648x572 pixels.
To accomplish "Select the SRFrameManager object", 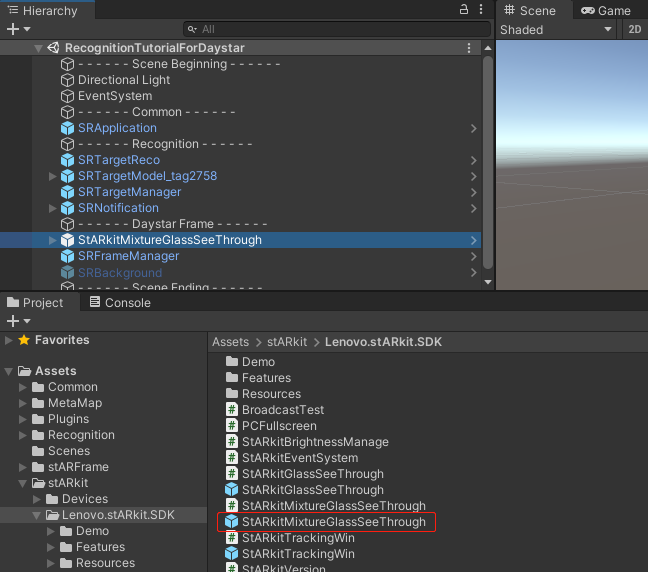I will (x=129, y=256).
